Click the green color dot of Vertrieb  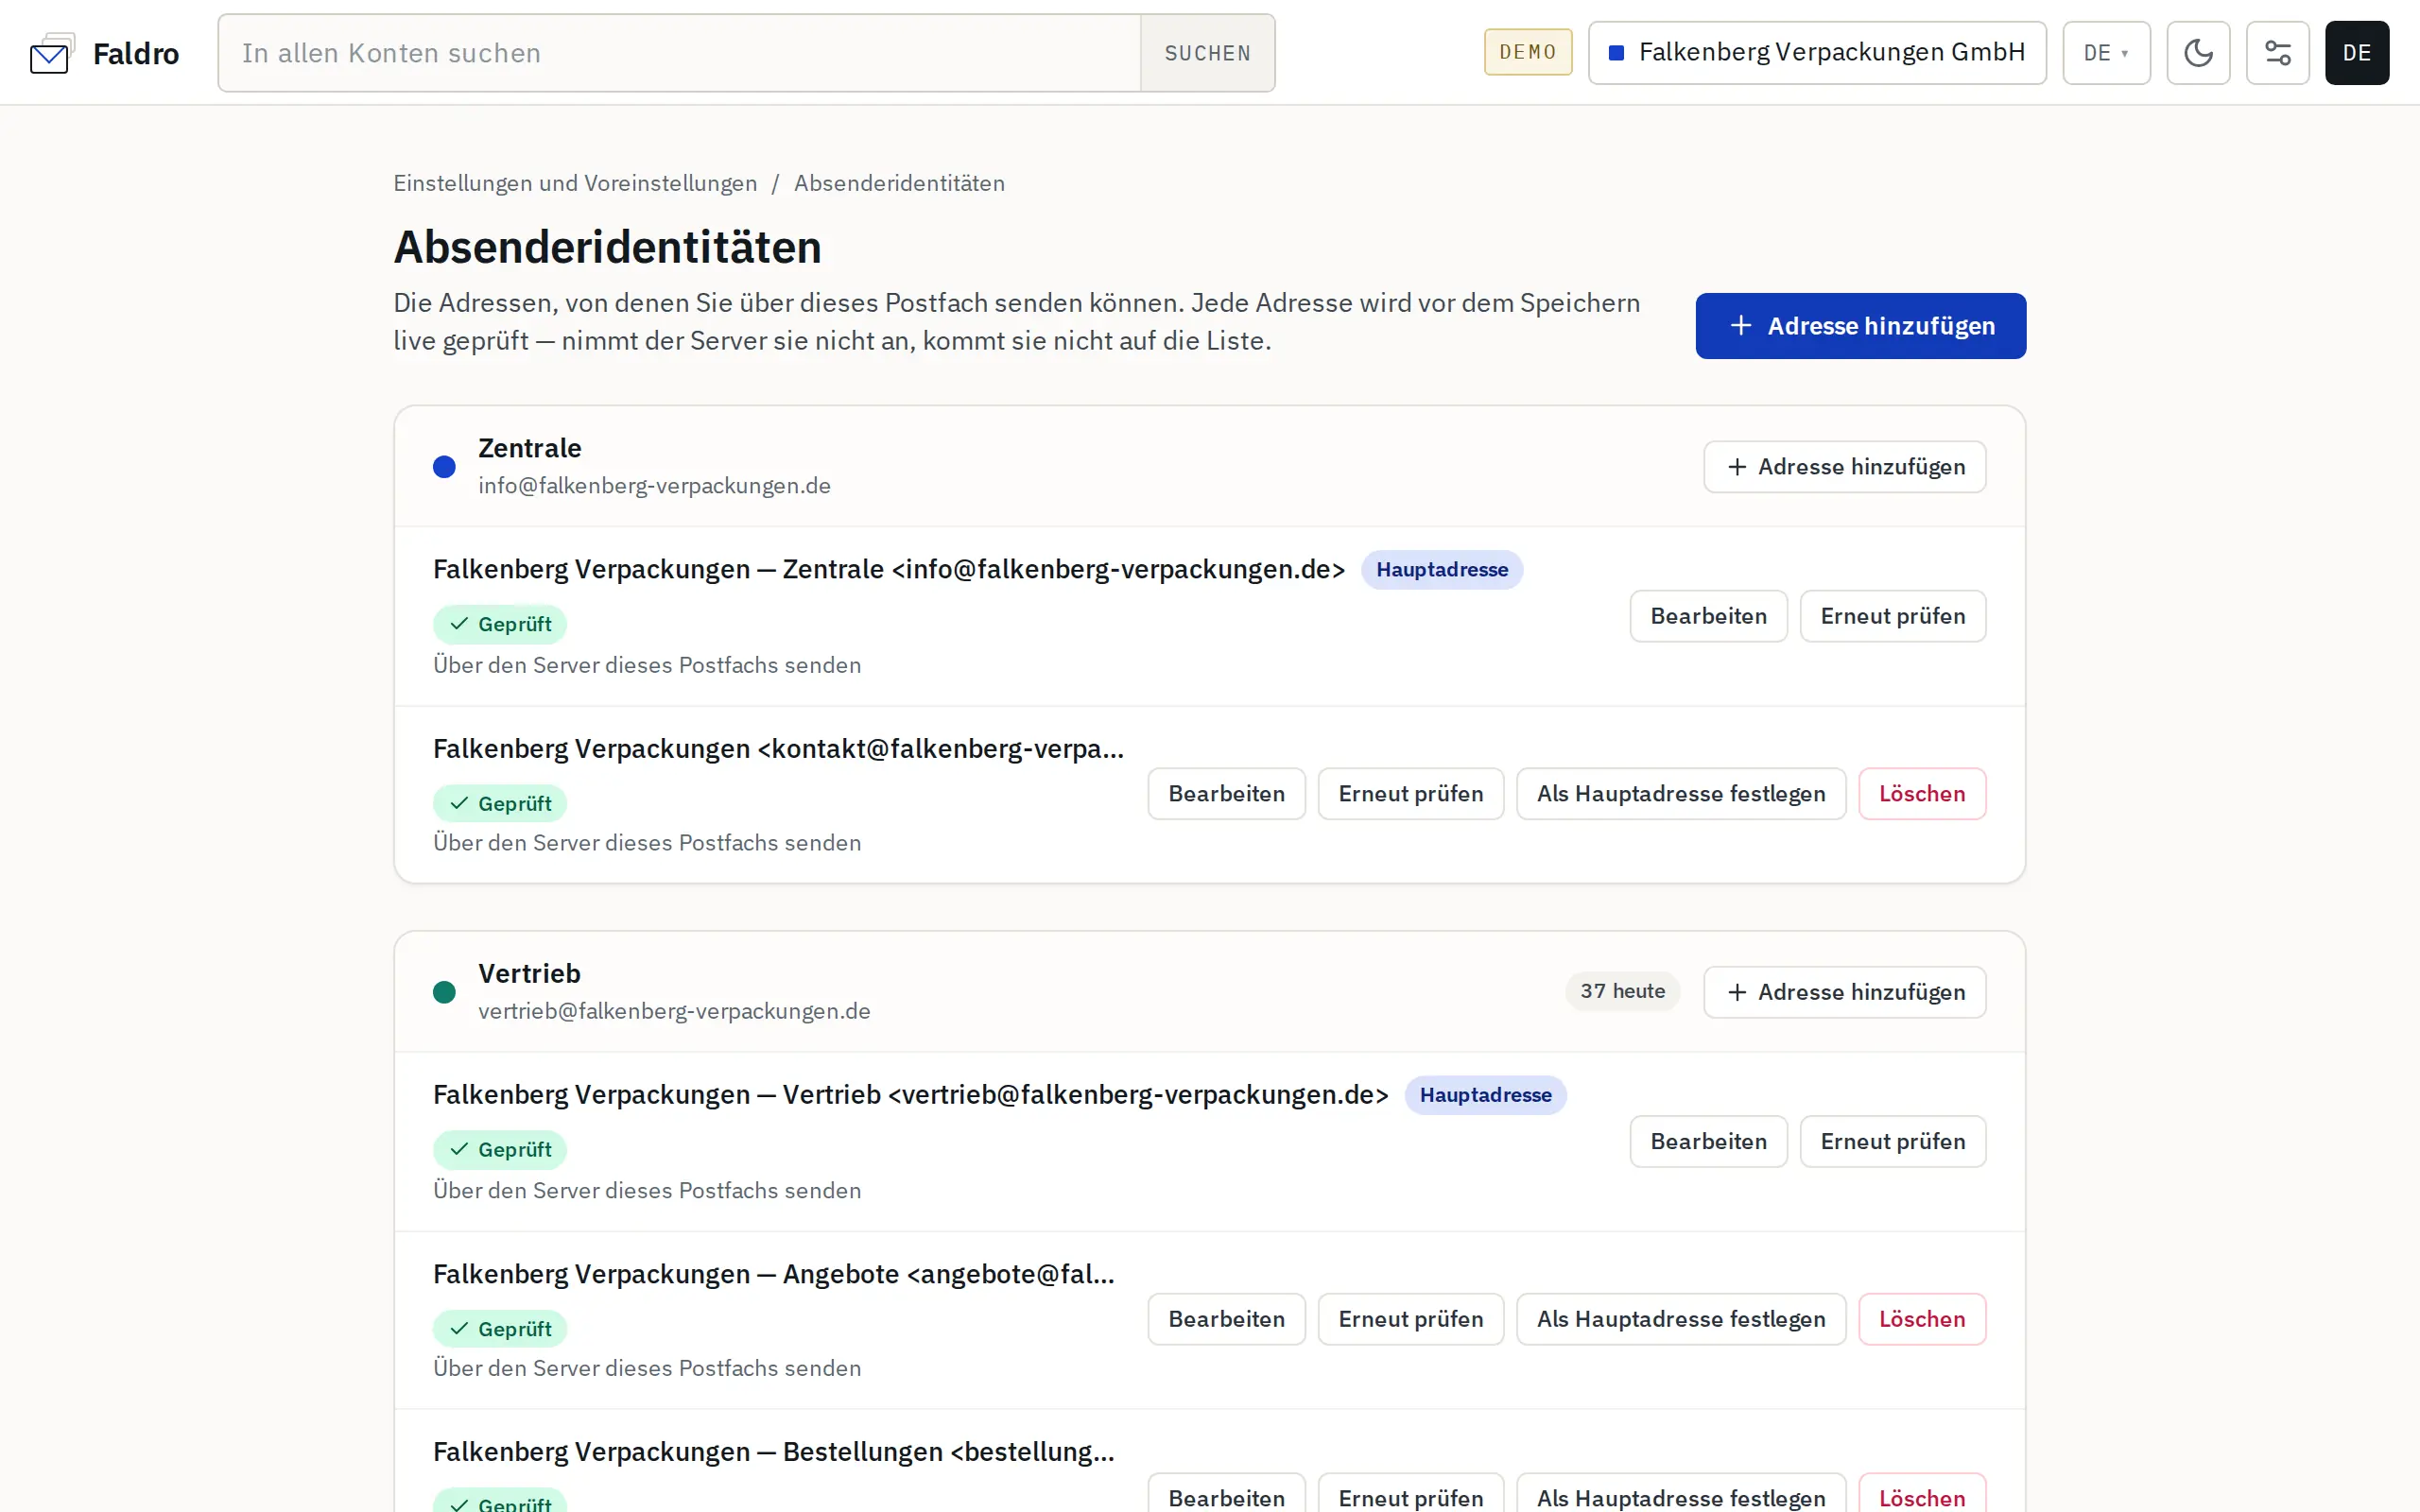(x=444, y=992)
